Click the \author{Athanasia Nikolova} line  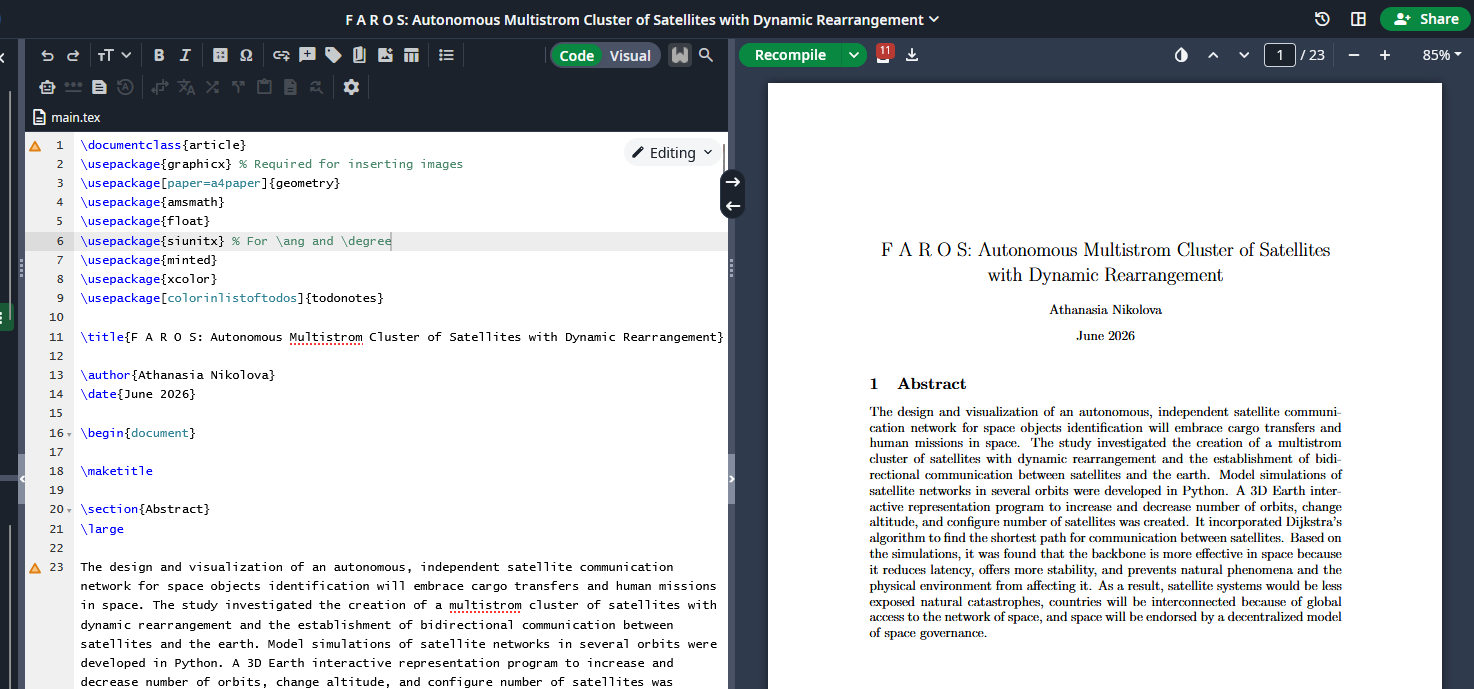(x=178, y=375)
